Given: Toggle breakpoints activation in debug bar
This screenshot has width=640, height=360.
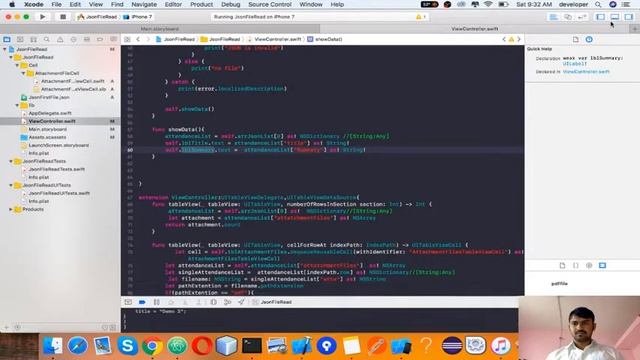Looking at the screenshot, I should (142, 302).
